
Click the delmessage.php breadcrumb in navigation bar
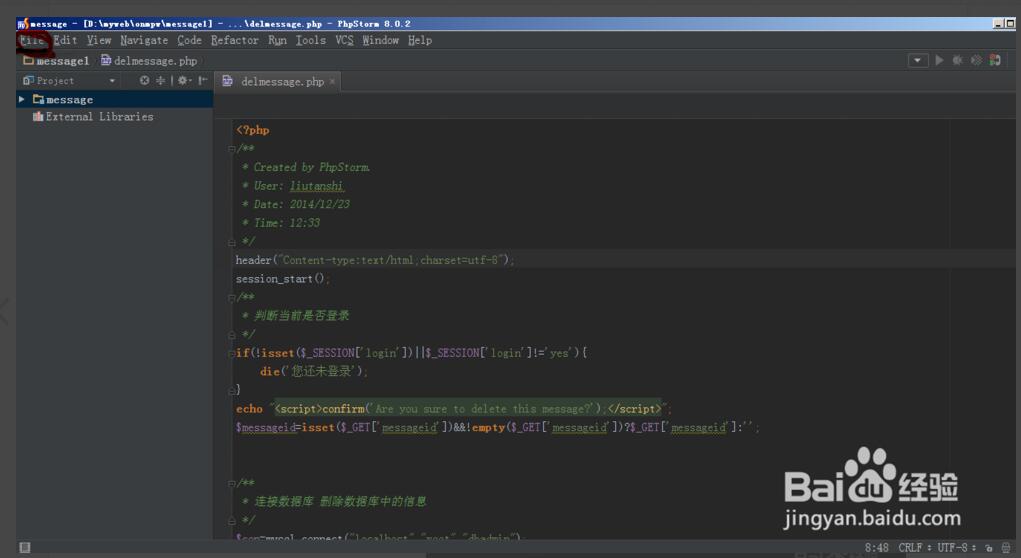(149, 61)
